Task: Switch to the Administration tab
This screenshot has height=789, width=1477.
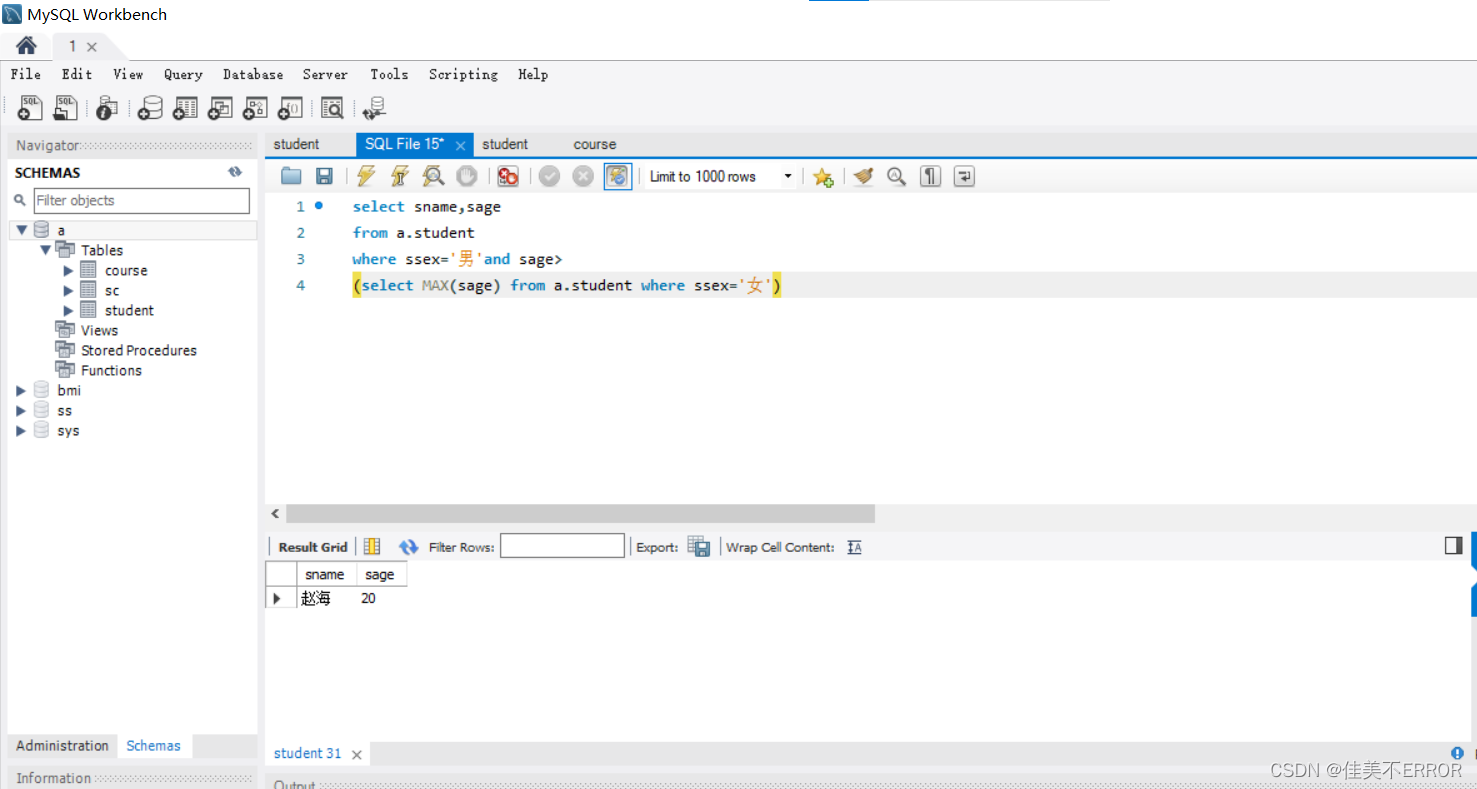Action: point(62,746)
